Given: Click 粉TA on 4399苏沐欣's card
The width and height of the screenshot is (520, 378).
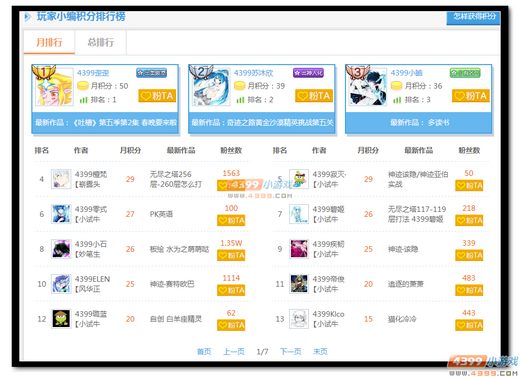Looking at the screenshot, I should pyautogui.click(x=314, y=96).
